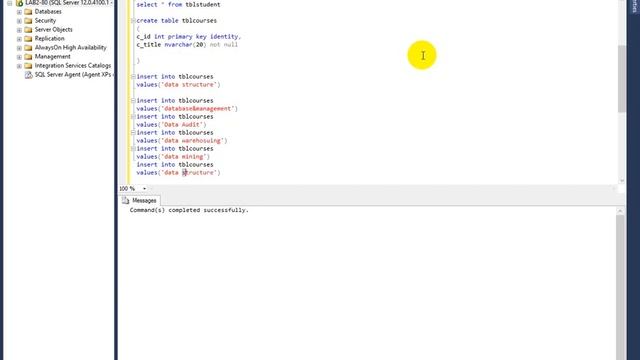This screenshot has width=640, height=360.
Task: Click the 'Data Audit' values line
Action: [x=171, y=124]
